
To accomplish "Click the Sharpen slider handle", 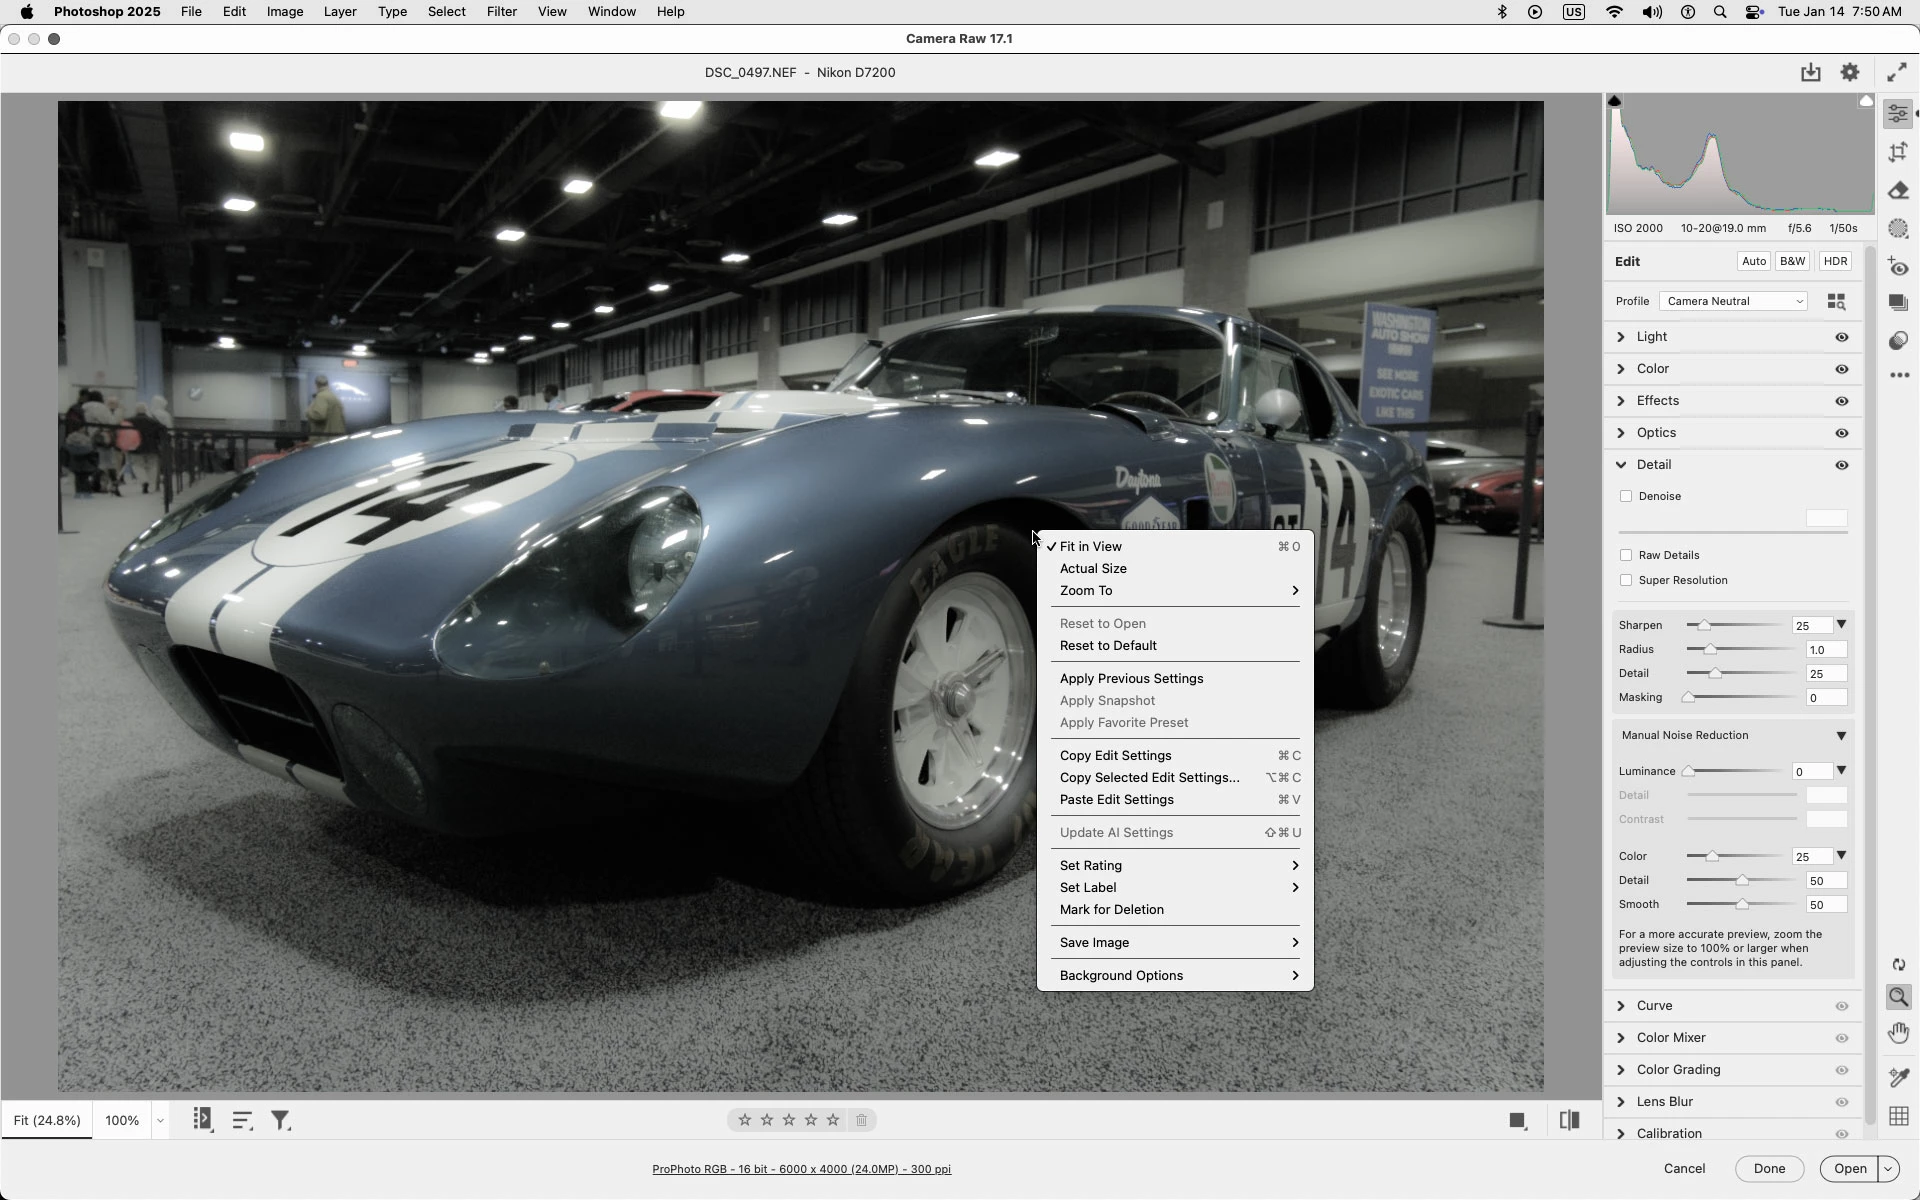I will [1704, 626].
